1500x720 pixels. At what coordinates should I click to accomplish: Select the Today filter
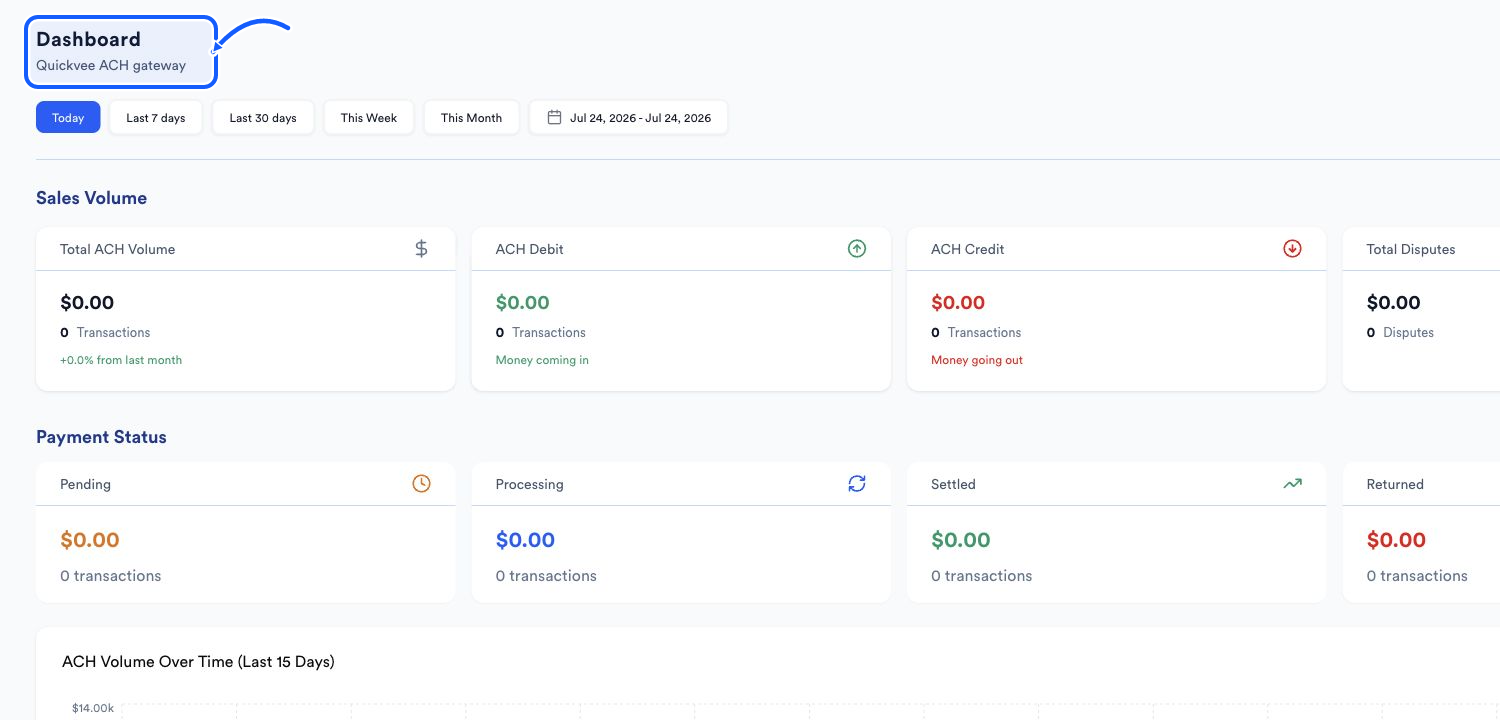point(68,117)
